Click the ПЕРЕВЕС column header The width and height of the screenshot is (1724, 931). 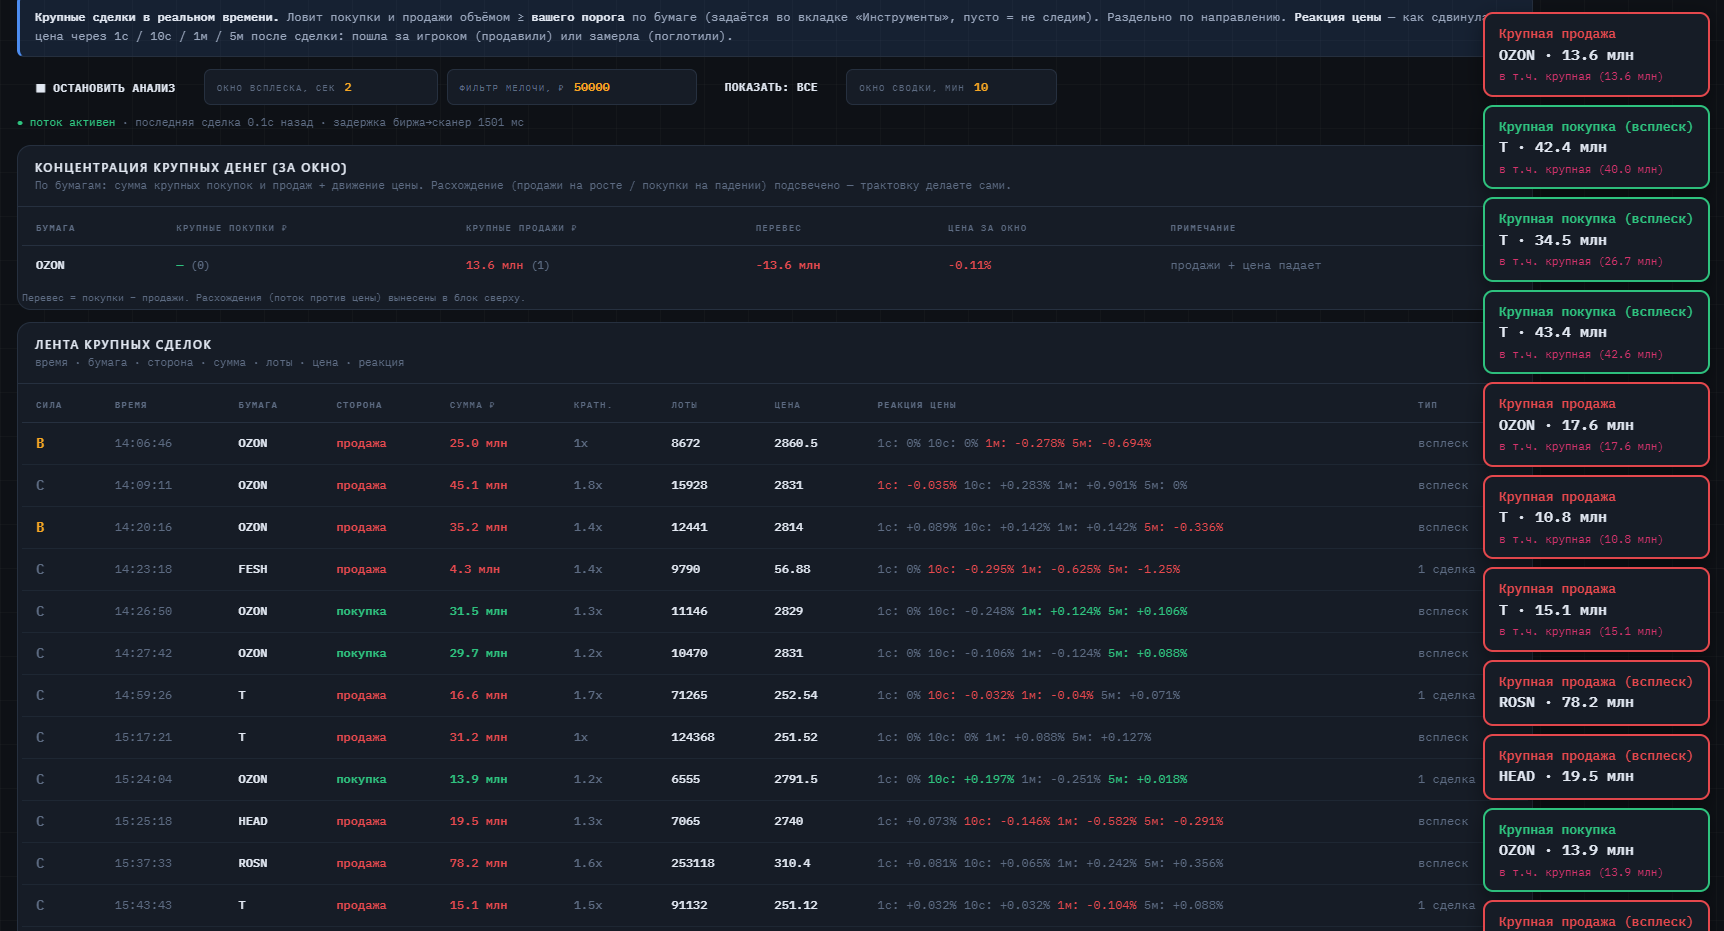778,228
